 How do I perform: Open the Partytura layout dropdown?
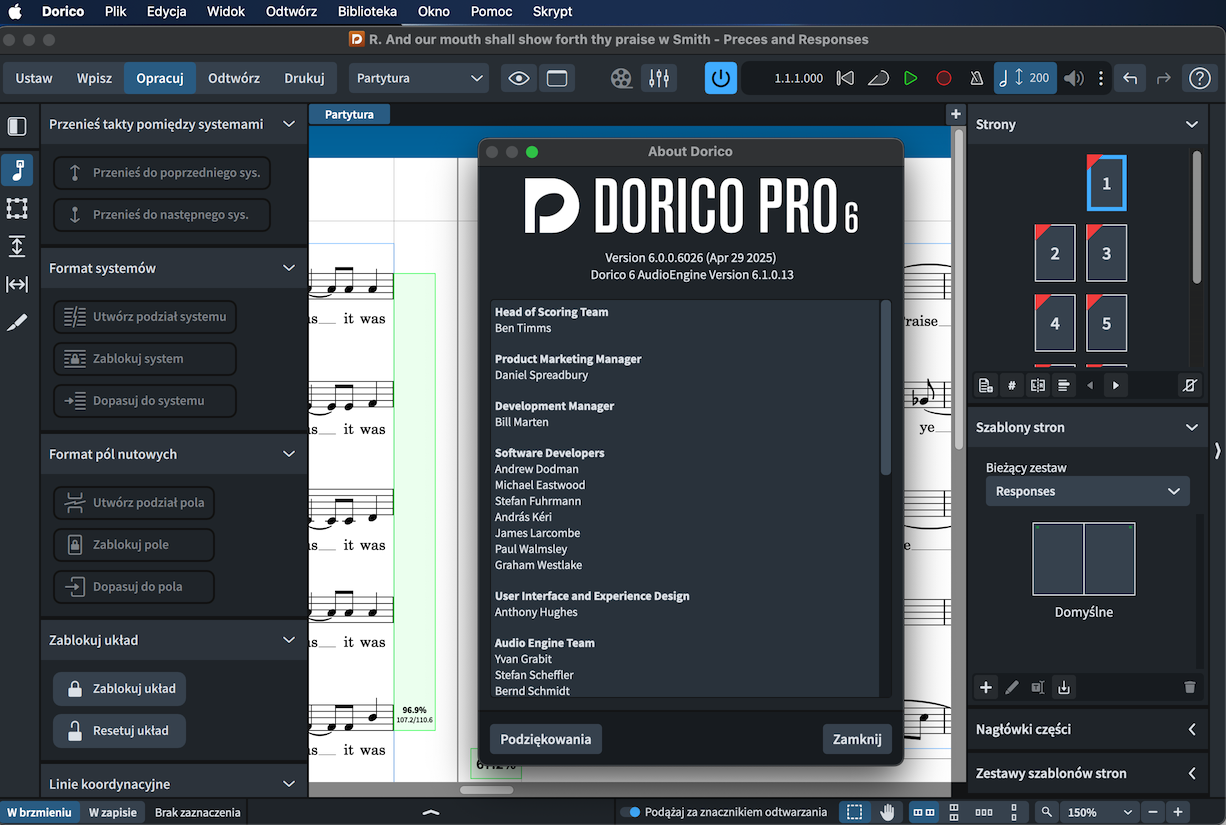click(x=418, y=78)
